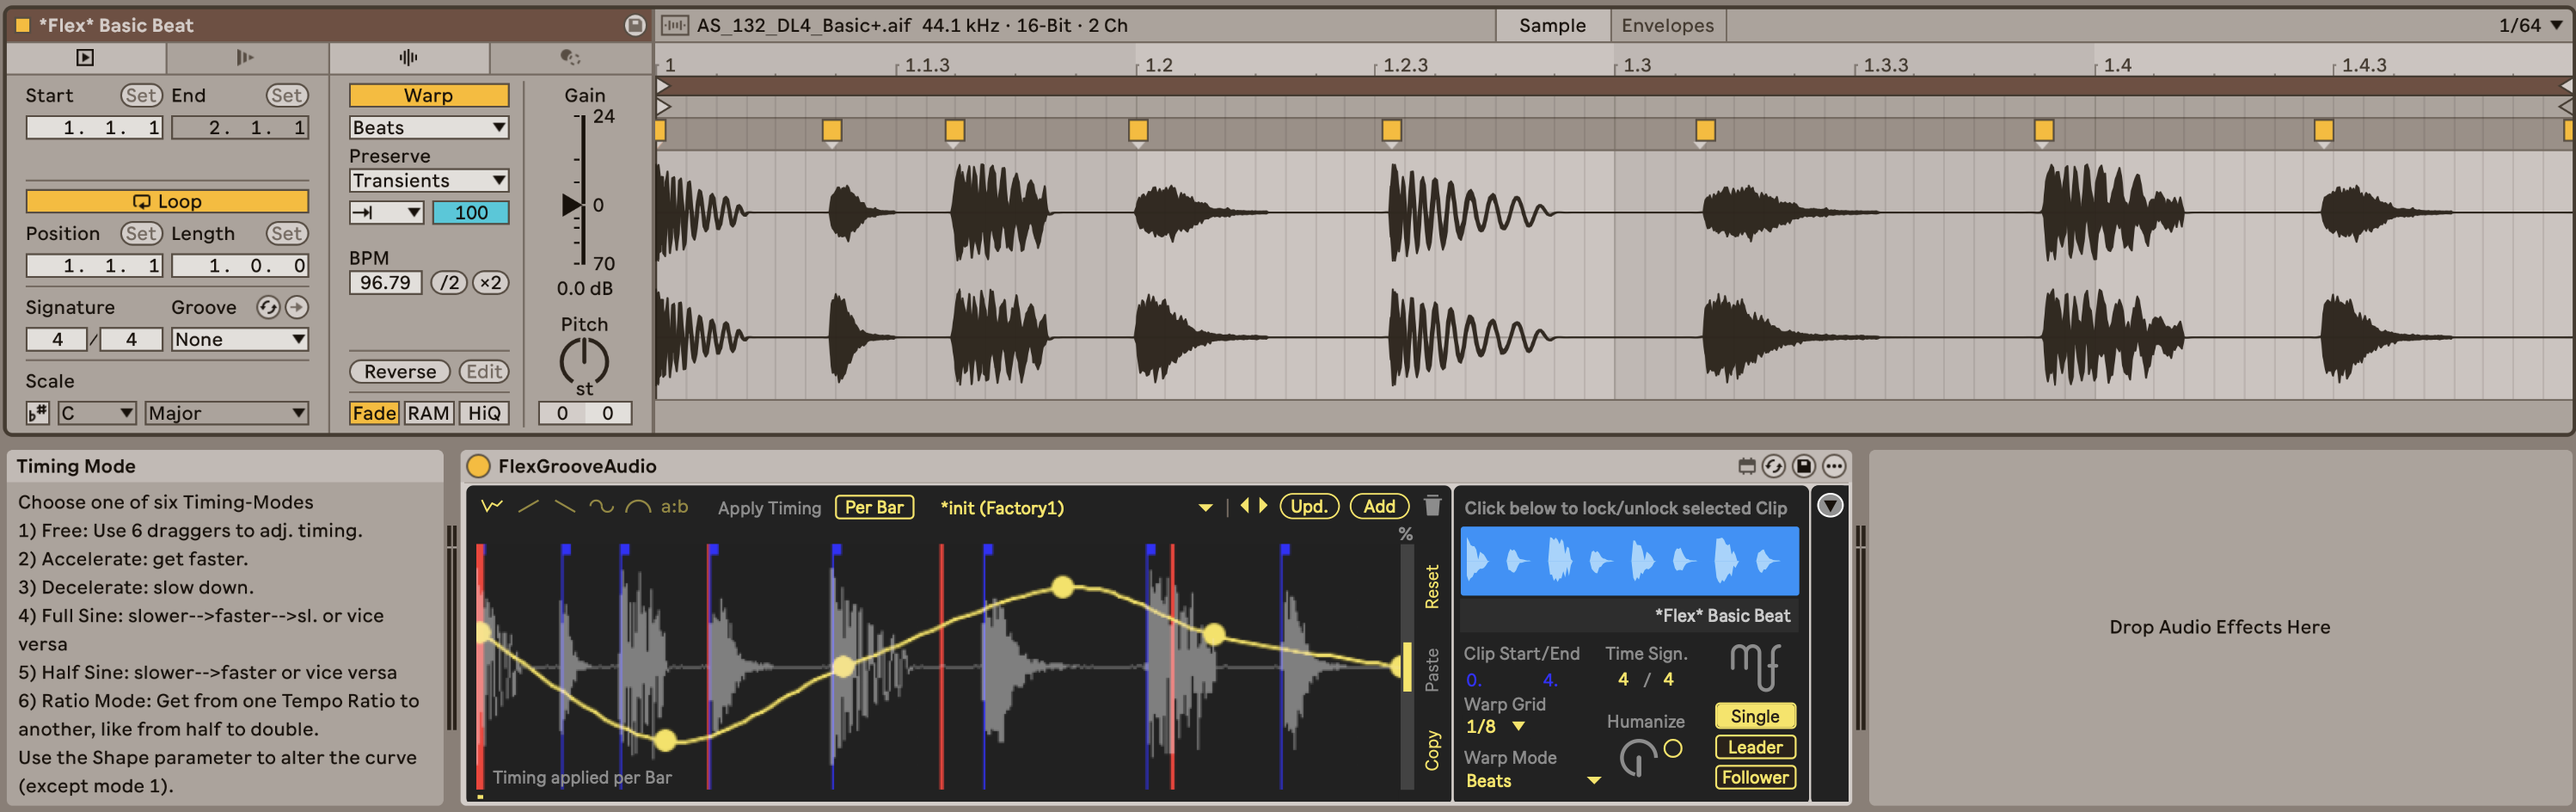
Task: Toggle FlexGrooveAudio device activator circle
Action: point(479,466)
